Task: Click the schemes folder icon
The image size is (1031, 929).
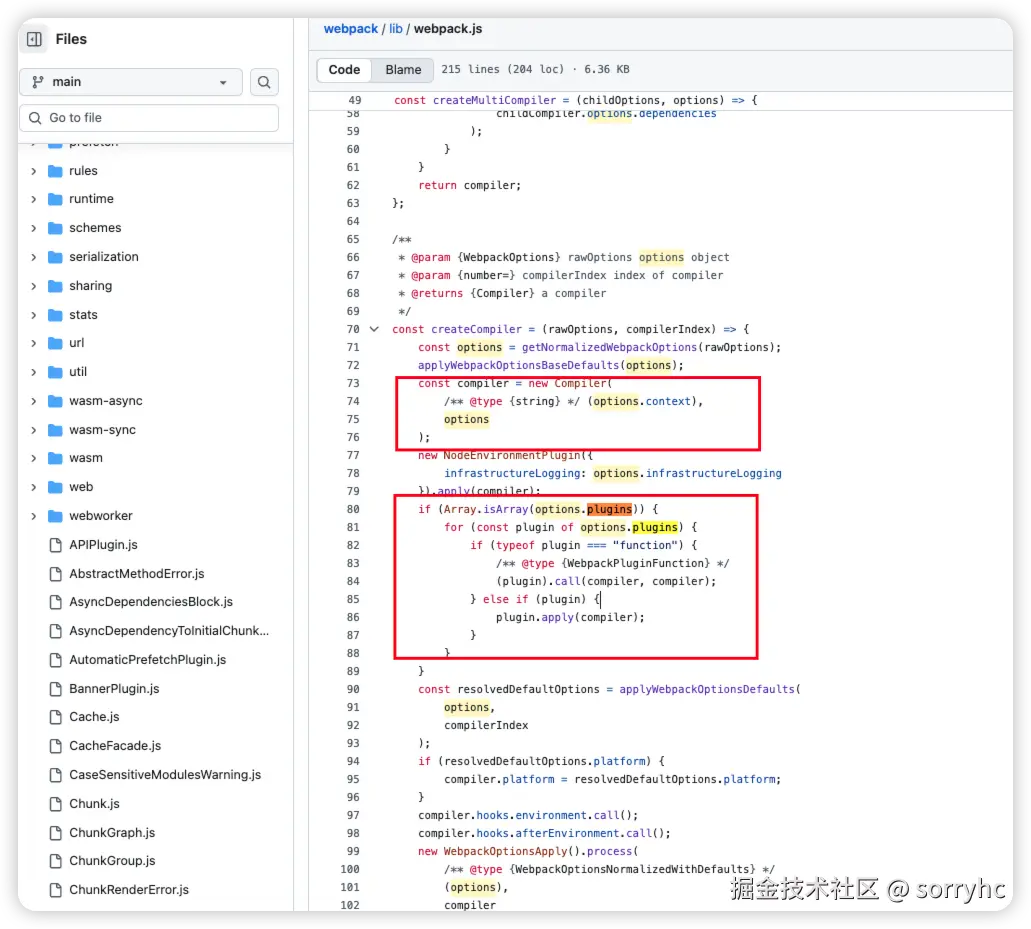Action: click(55, 228)
